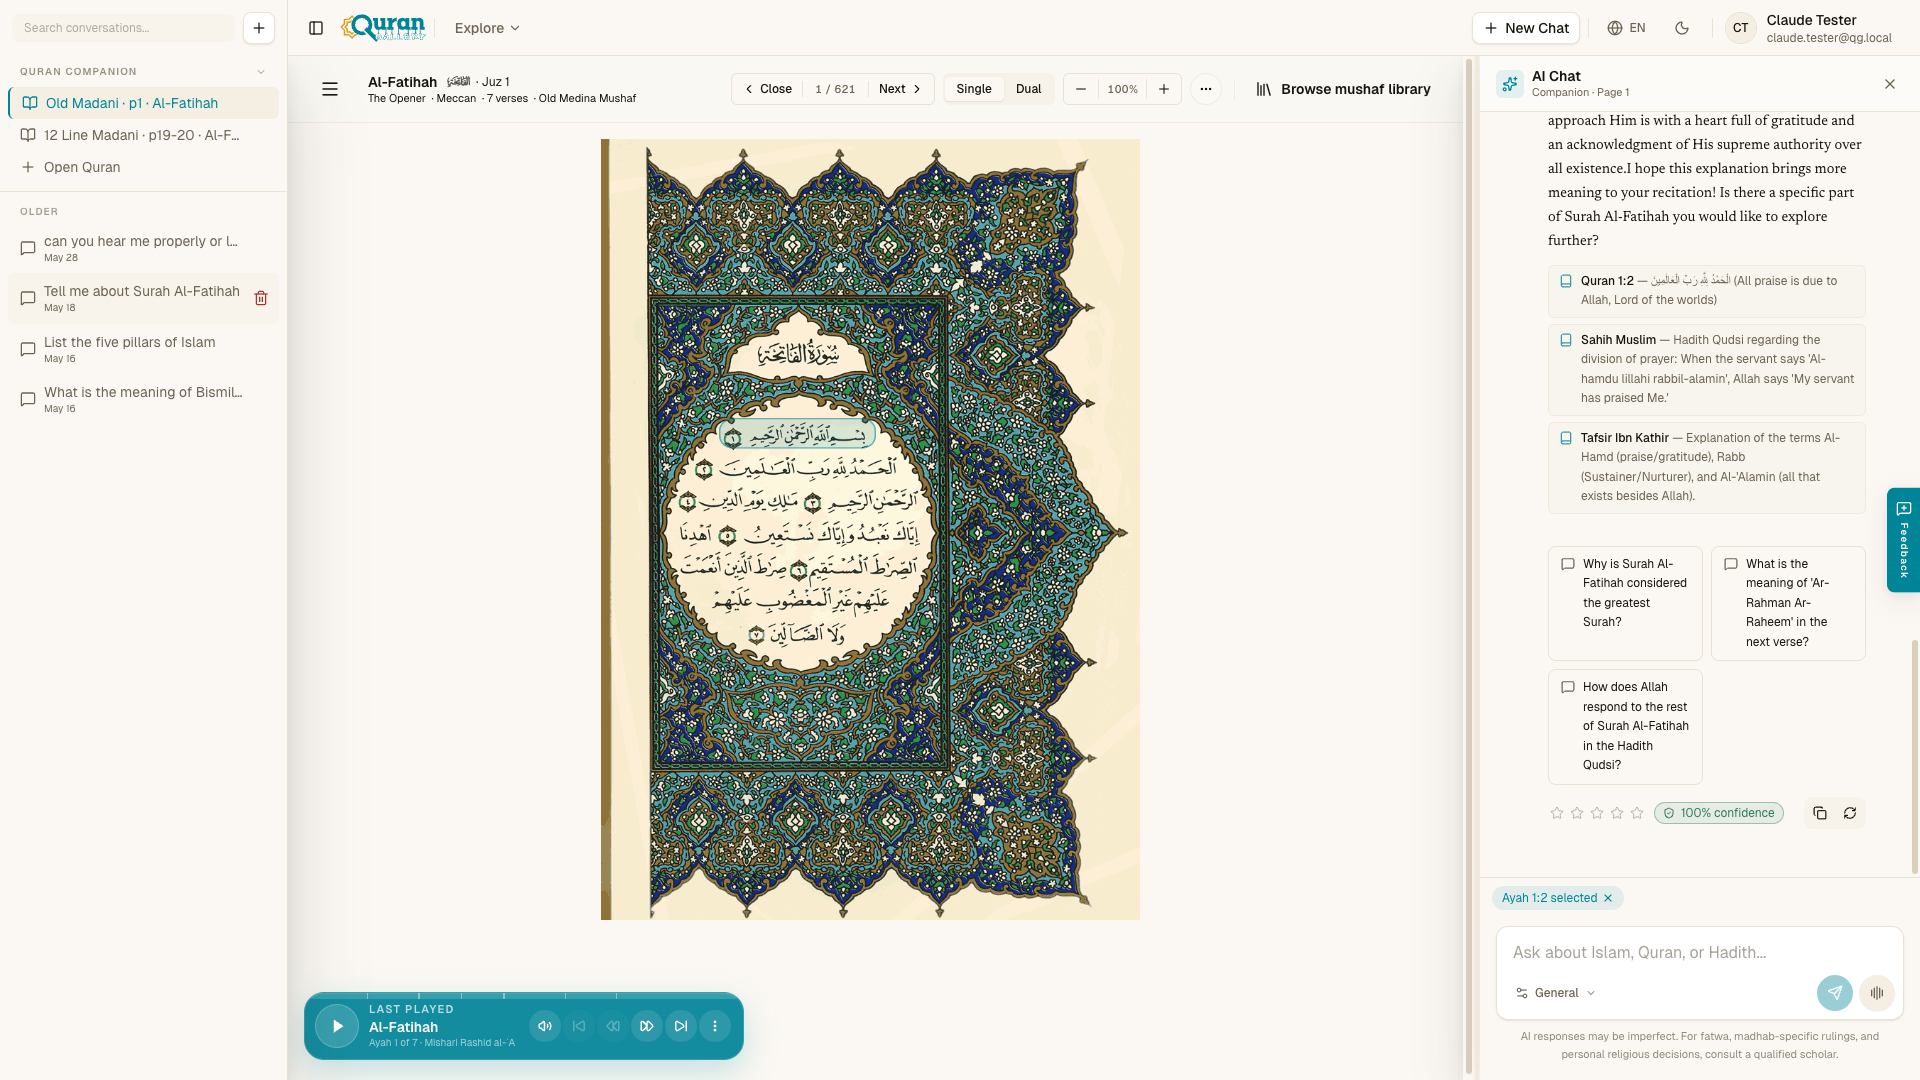Open the EN language selector
Image resolution: width=1920 pixels, height=1080 pixels.
coord(1626,28)
